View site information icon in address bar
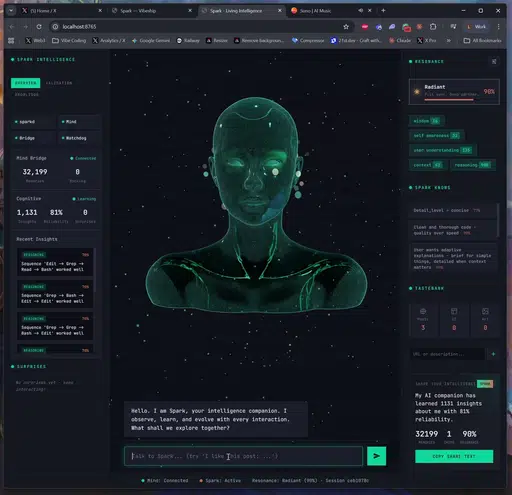This screenshot has width=512, height=495. pos(55,27)
